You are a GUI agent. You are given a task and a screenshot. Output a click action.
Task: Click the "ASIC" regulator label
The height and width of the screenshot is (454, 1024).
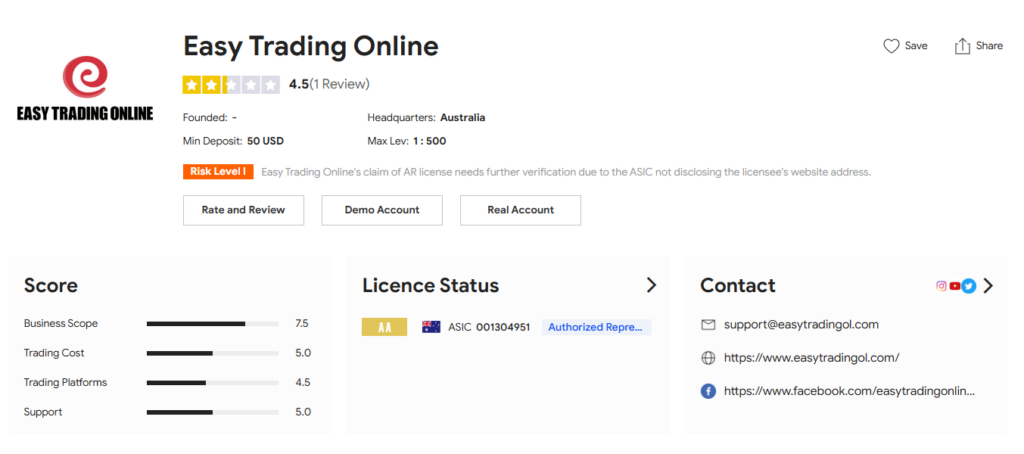pyautogui.click(x=460, y=327)
